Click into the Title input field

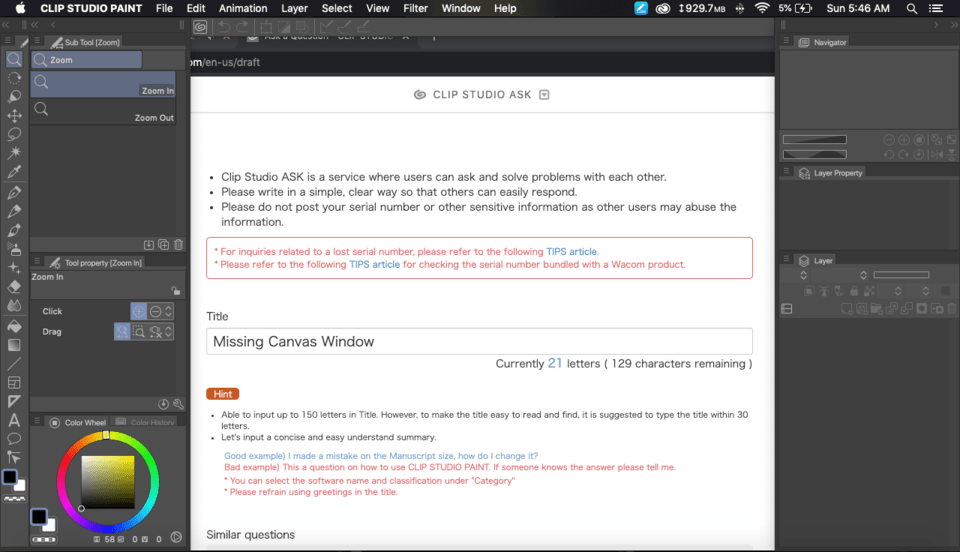tap(479, 341)
